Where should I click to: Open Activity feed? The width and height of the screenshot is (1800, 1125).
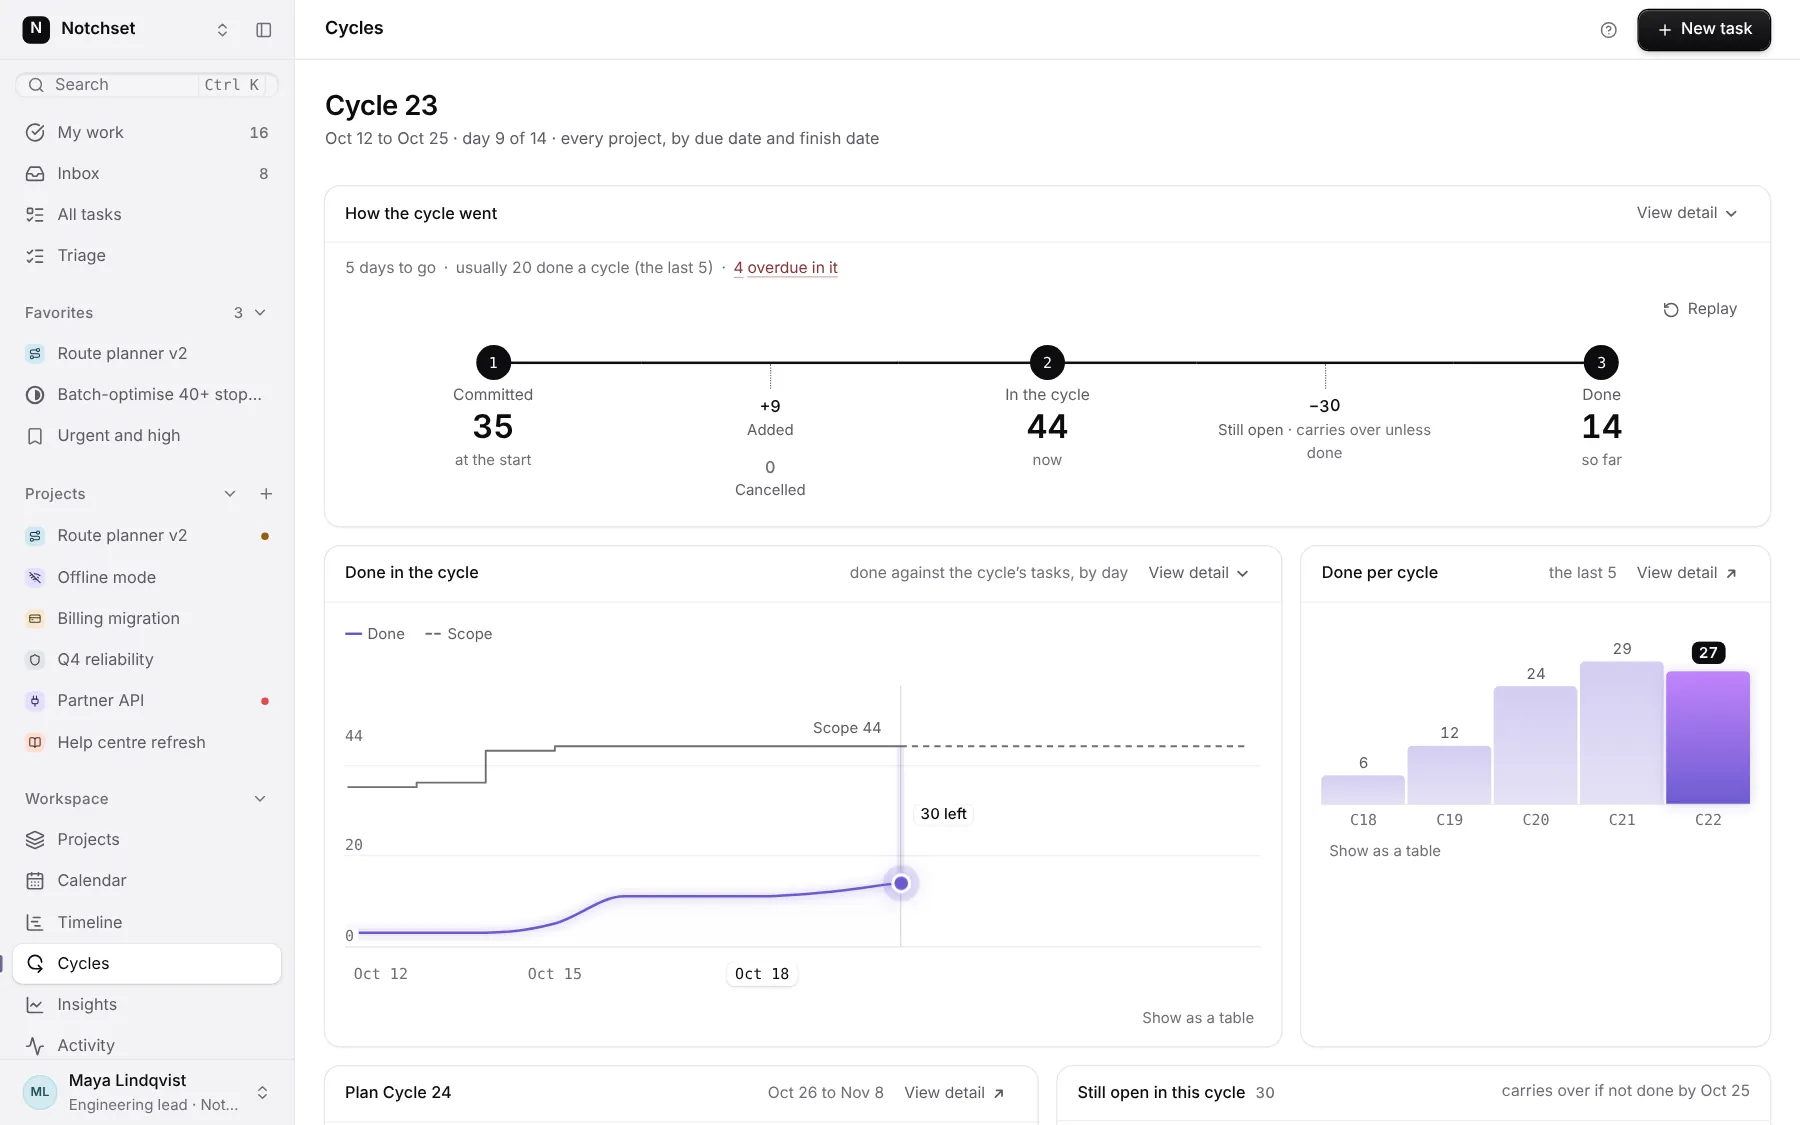(x=147, y=1045)
